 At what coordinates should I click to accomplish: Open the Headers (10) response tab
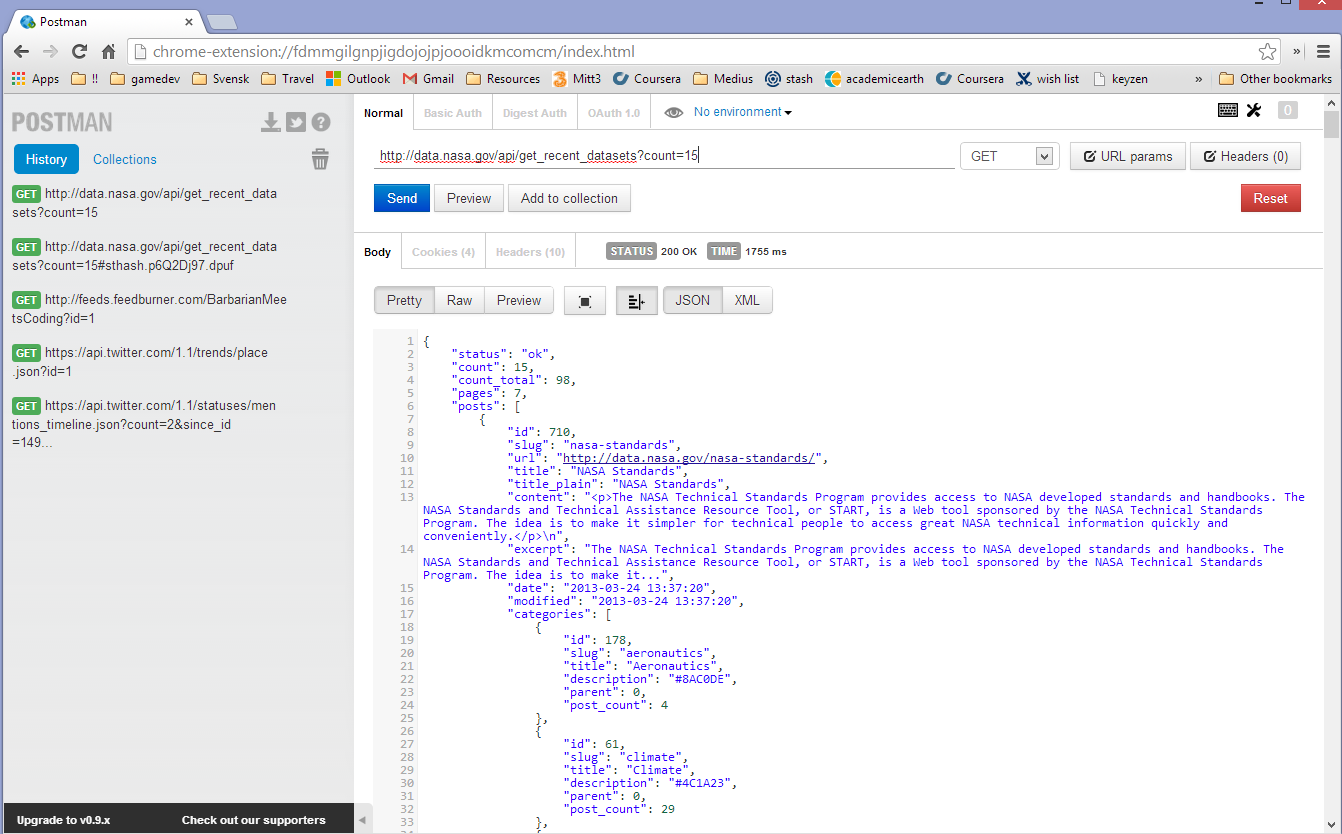pyautogui.click(x=531, y=252)
